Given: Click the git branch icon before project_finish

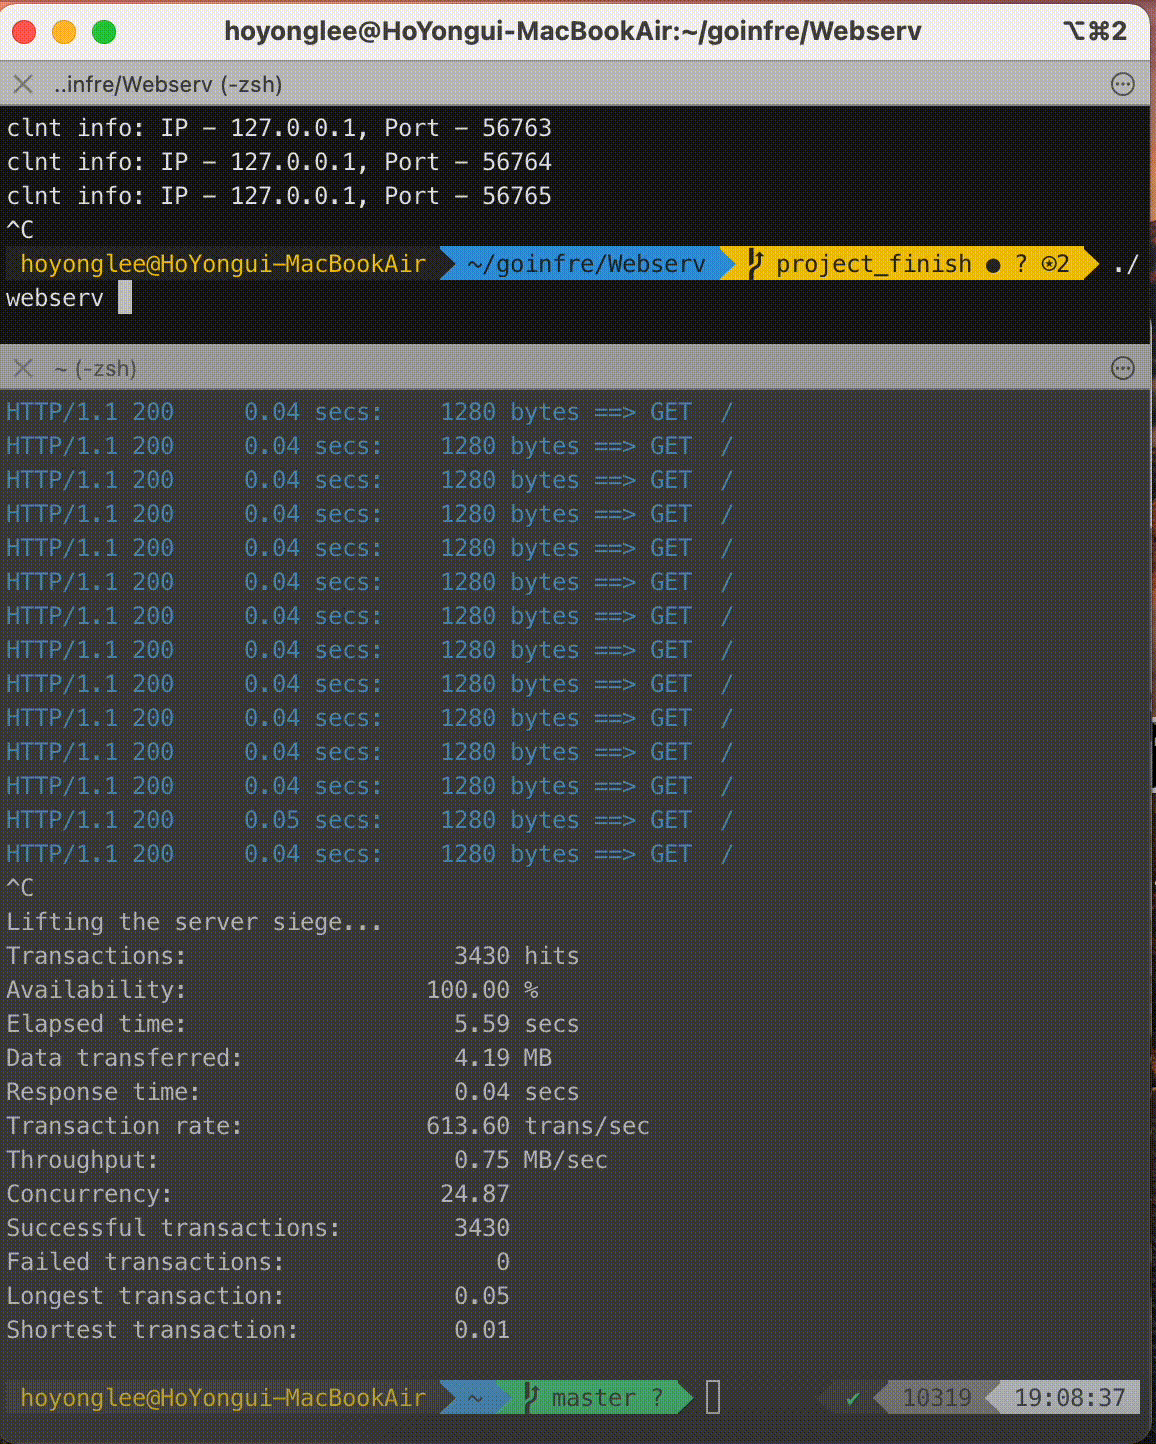Looking at the screenshot, I should click(755, 264).
